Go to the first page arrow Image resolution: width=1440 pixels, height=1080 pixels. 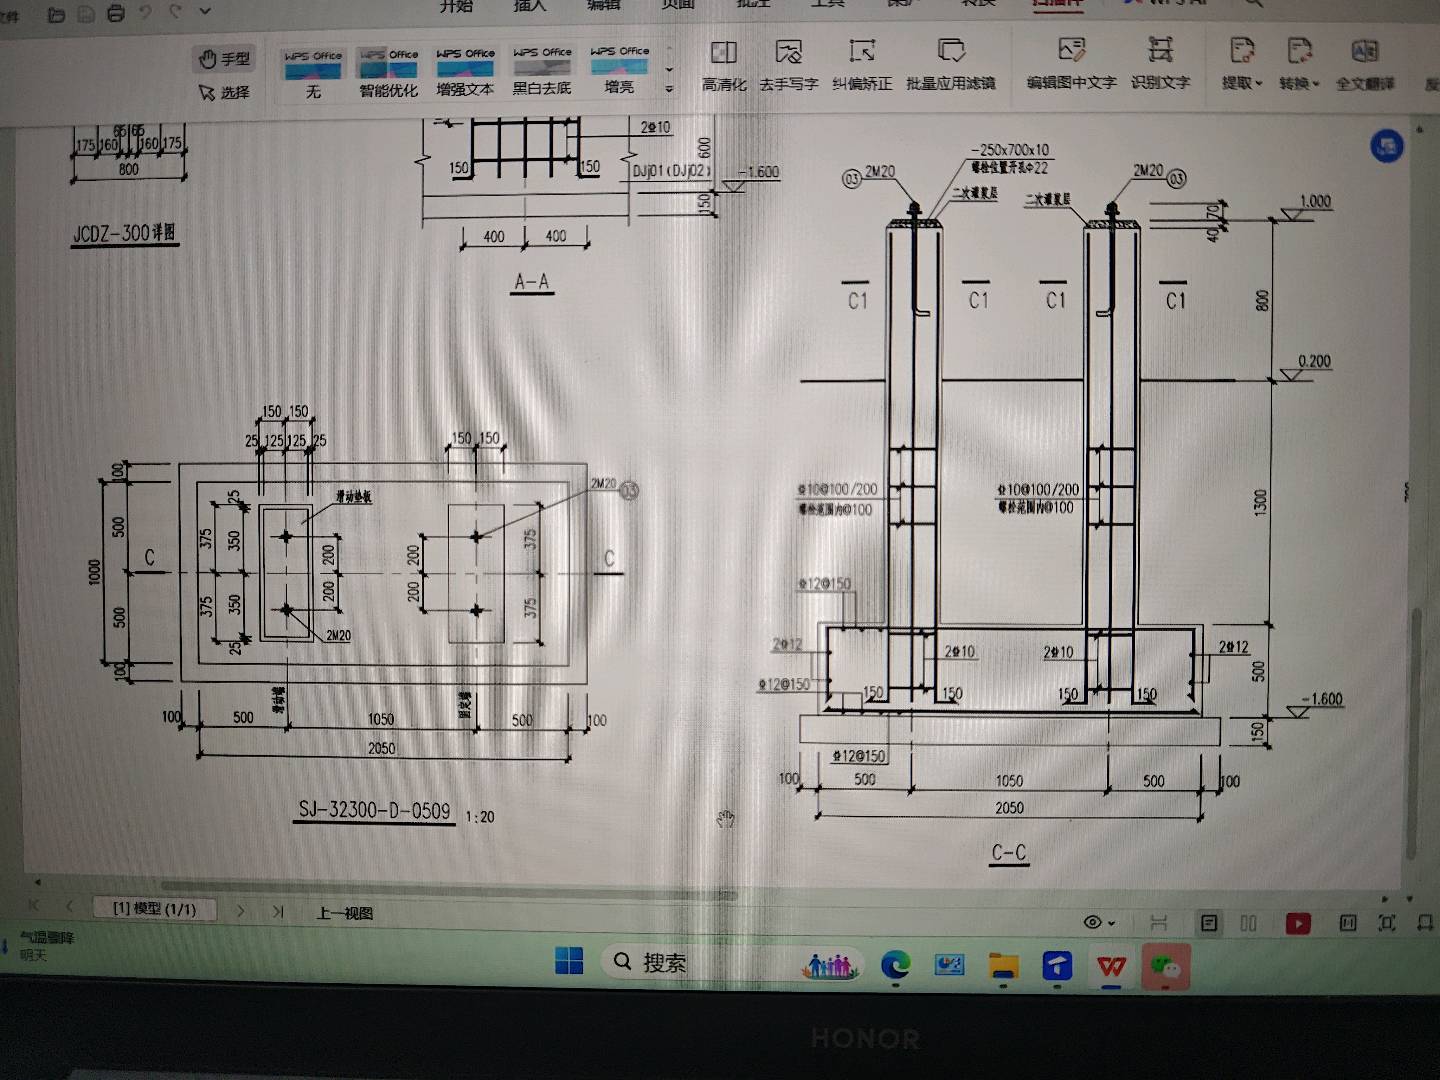[34, 905]
